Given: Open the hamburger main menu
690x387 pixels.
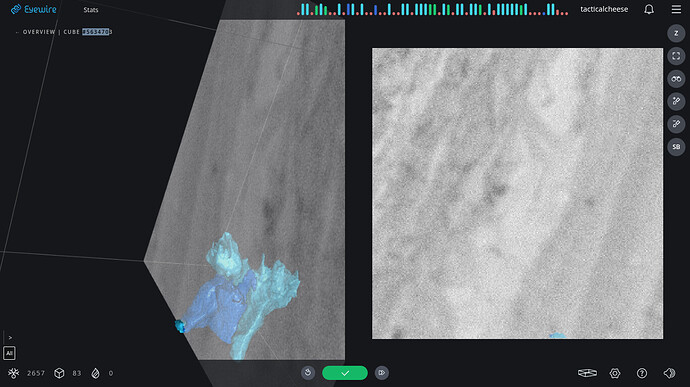Looking at the screenshot, I should pos(676,9).
